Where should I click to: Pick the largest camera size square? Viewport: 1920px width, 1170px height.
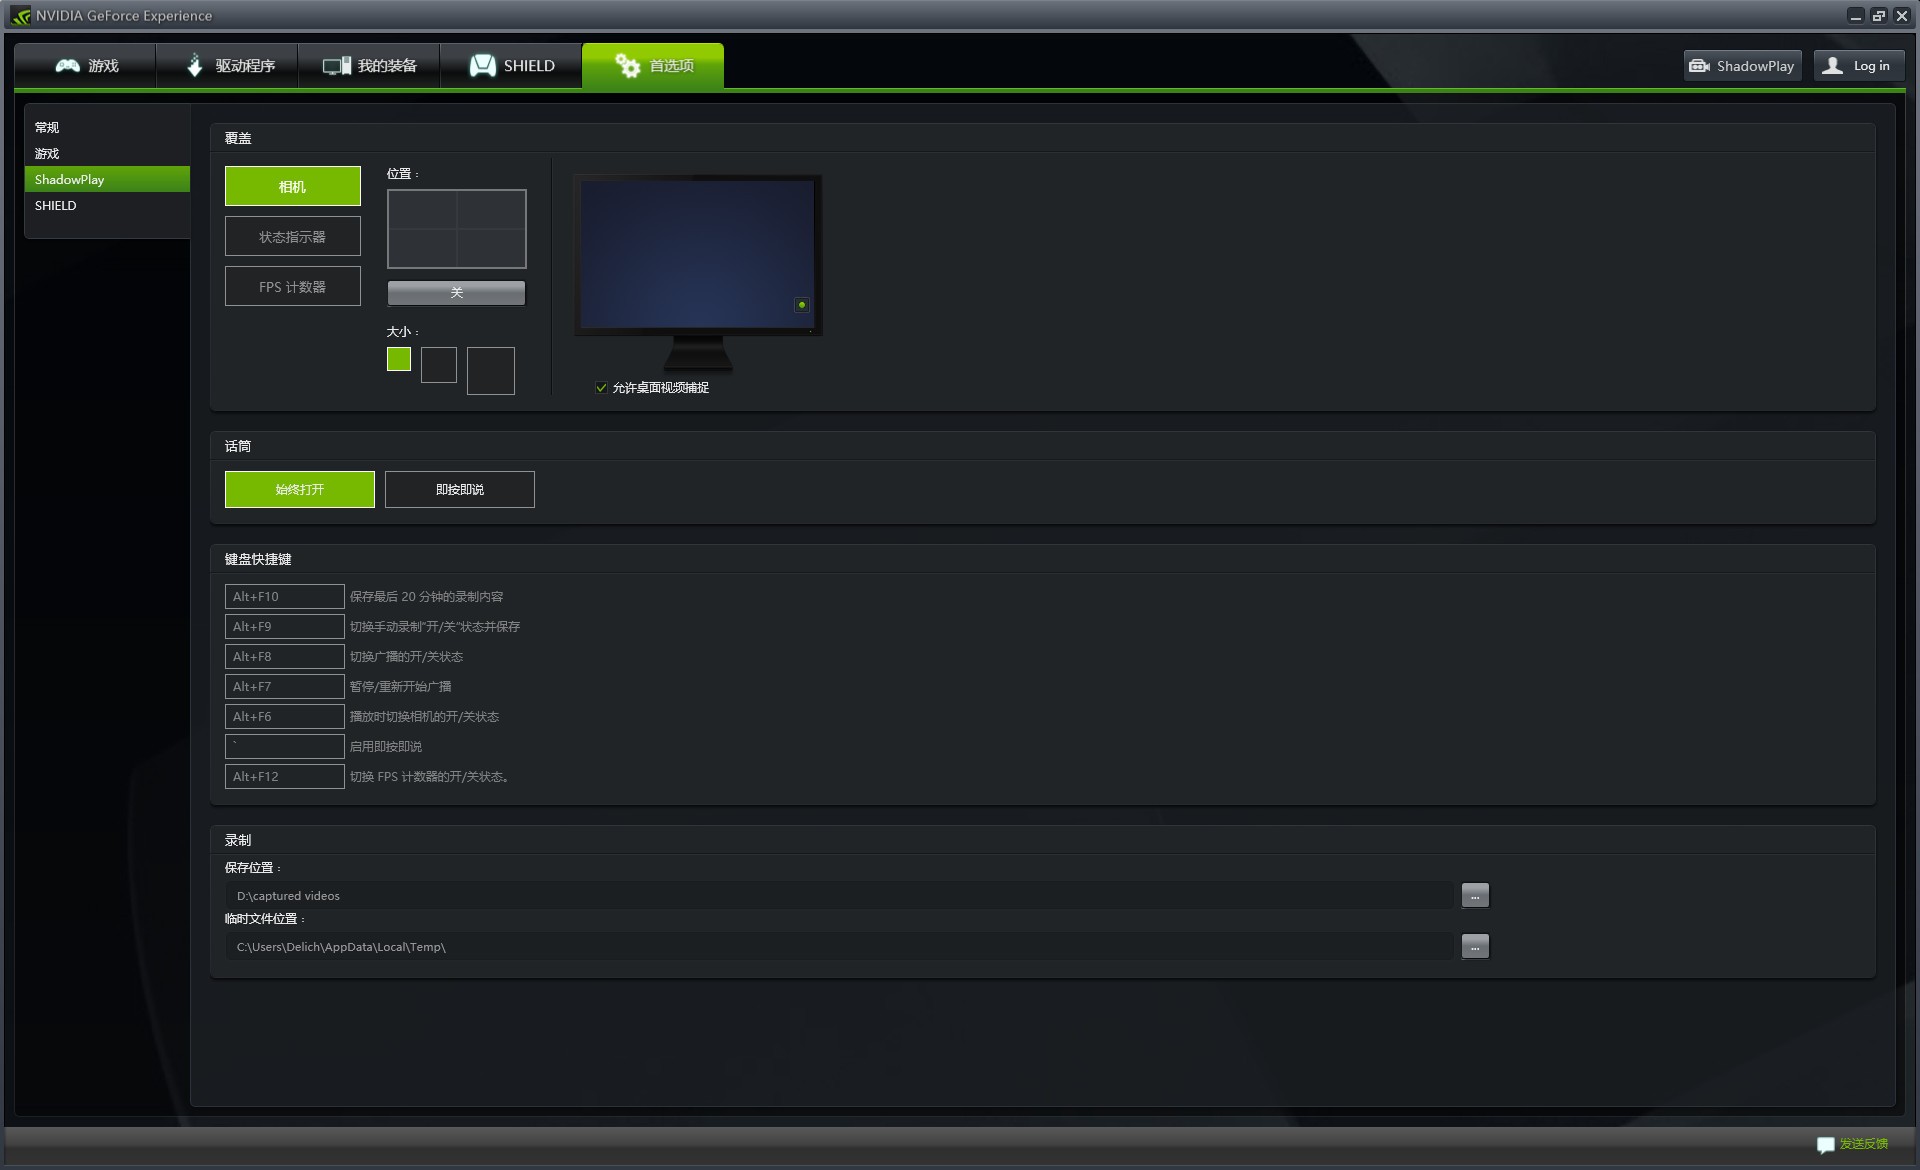click(491, 371)
